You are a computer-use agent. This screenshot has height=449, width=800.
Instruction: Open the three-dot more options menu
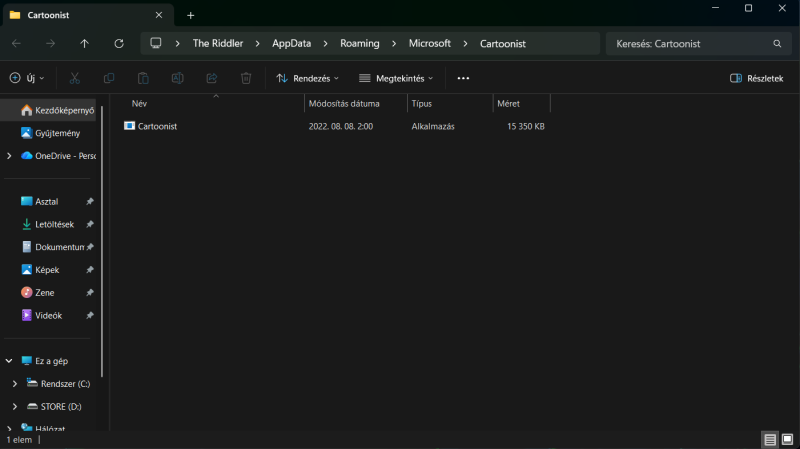pyautogui.click(x=463, y=78)
